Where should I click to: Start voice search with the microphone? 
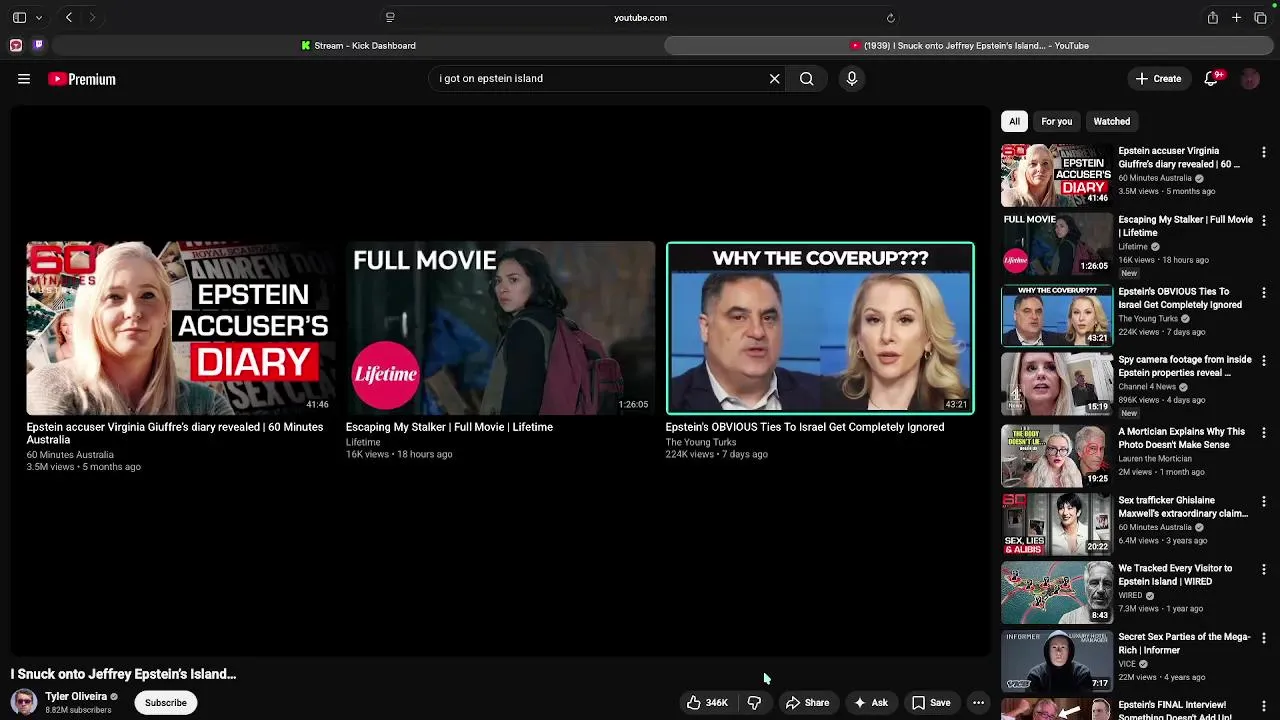(x=852, y=78)
